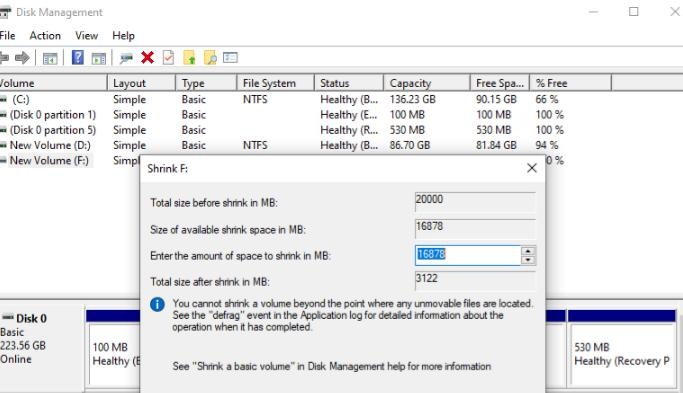Screen dimensions: 683x393
Task: Sort by the Capacity column header
Action: [x=427, y=83]
